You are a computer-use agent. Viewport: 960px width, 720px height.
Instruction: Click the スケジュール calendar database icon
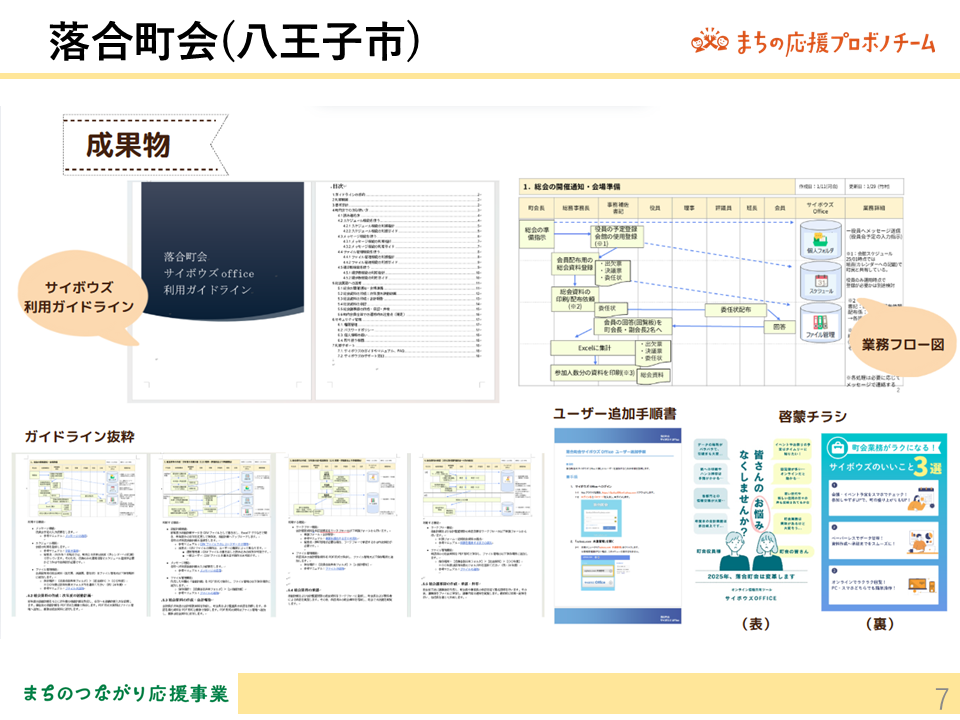click(820, 280)
